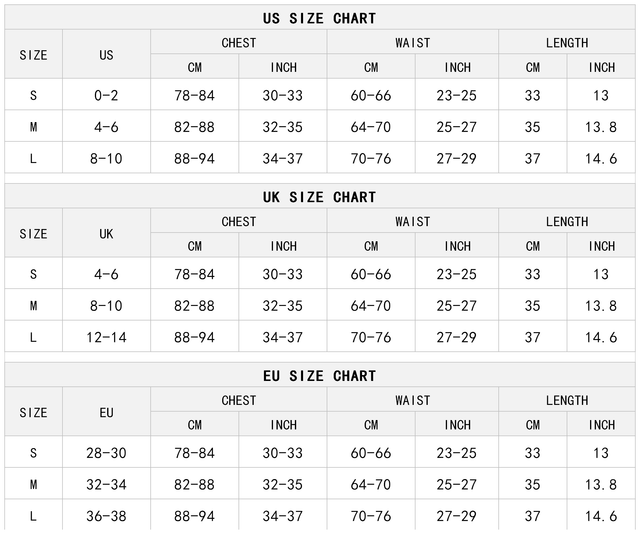Viewport: 640px width, 534px height.
Task: Click the US column header cell
Action: (106, 55)
